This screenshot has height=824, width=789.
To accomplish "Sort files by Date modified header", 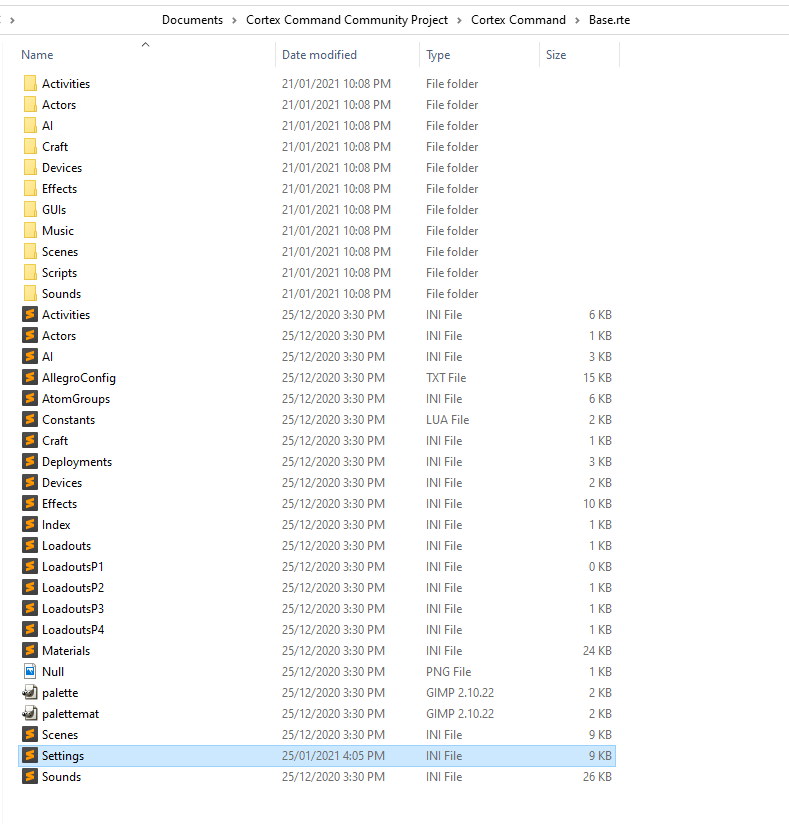I will (319, 55).
